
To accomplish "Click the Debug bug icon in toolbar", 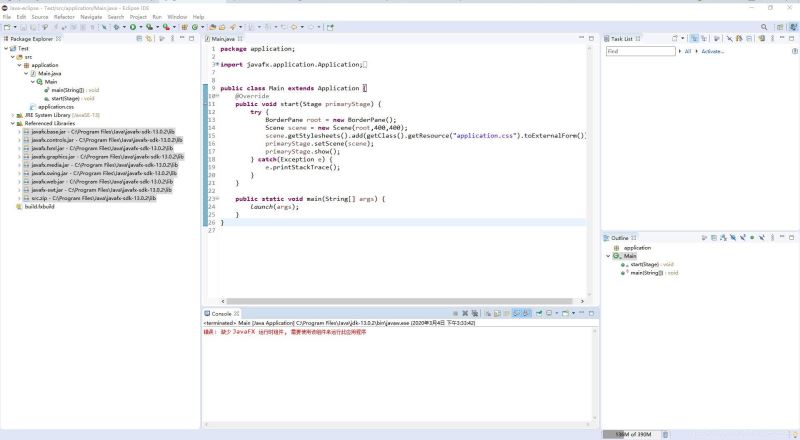I will pos(115,27).
